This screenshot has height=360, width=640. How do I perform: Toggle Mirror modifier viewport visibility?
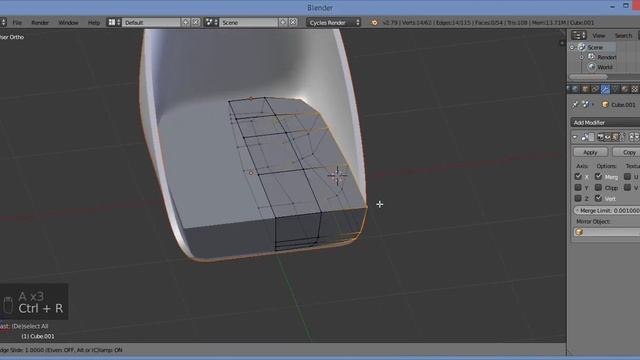pyautogui.click(x=608, y=137)
